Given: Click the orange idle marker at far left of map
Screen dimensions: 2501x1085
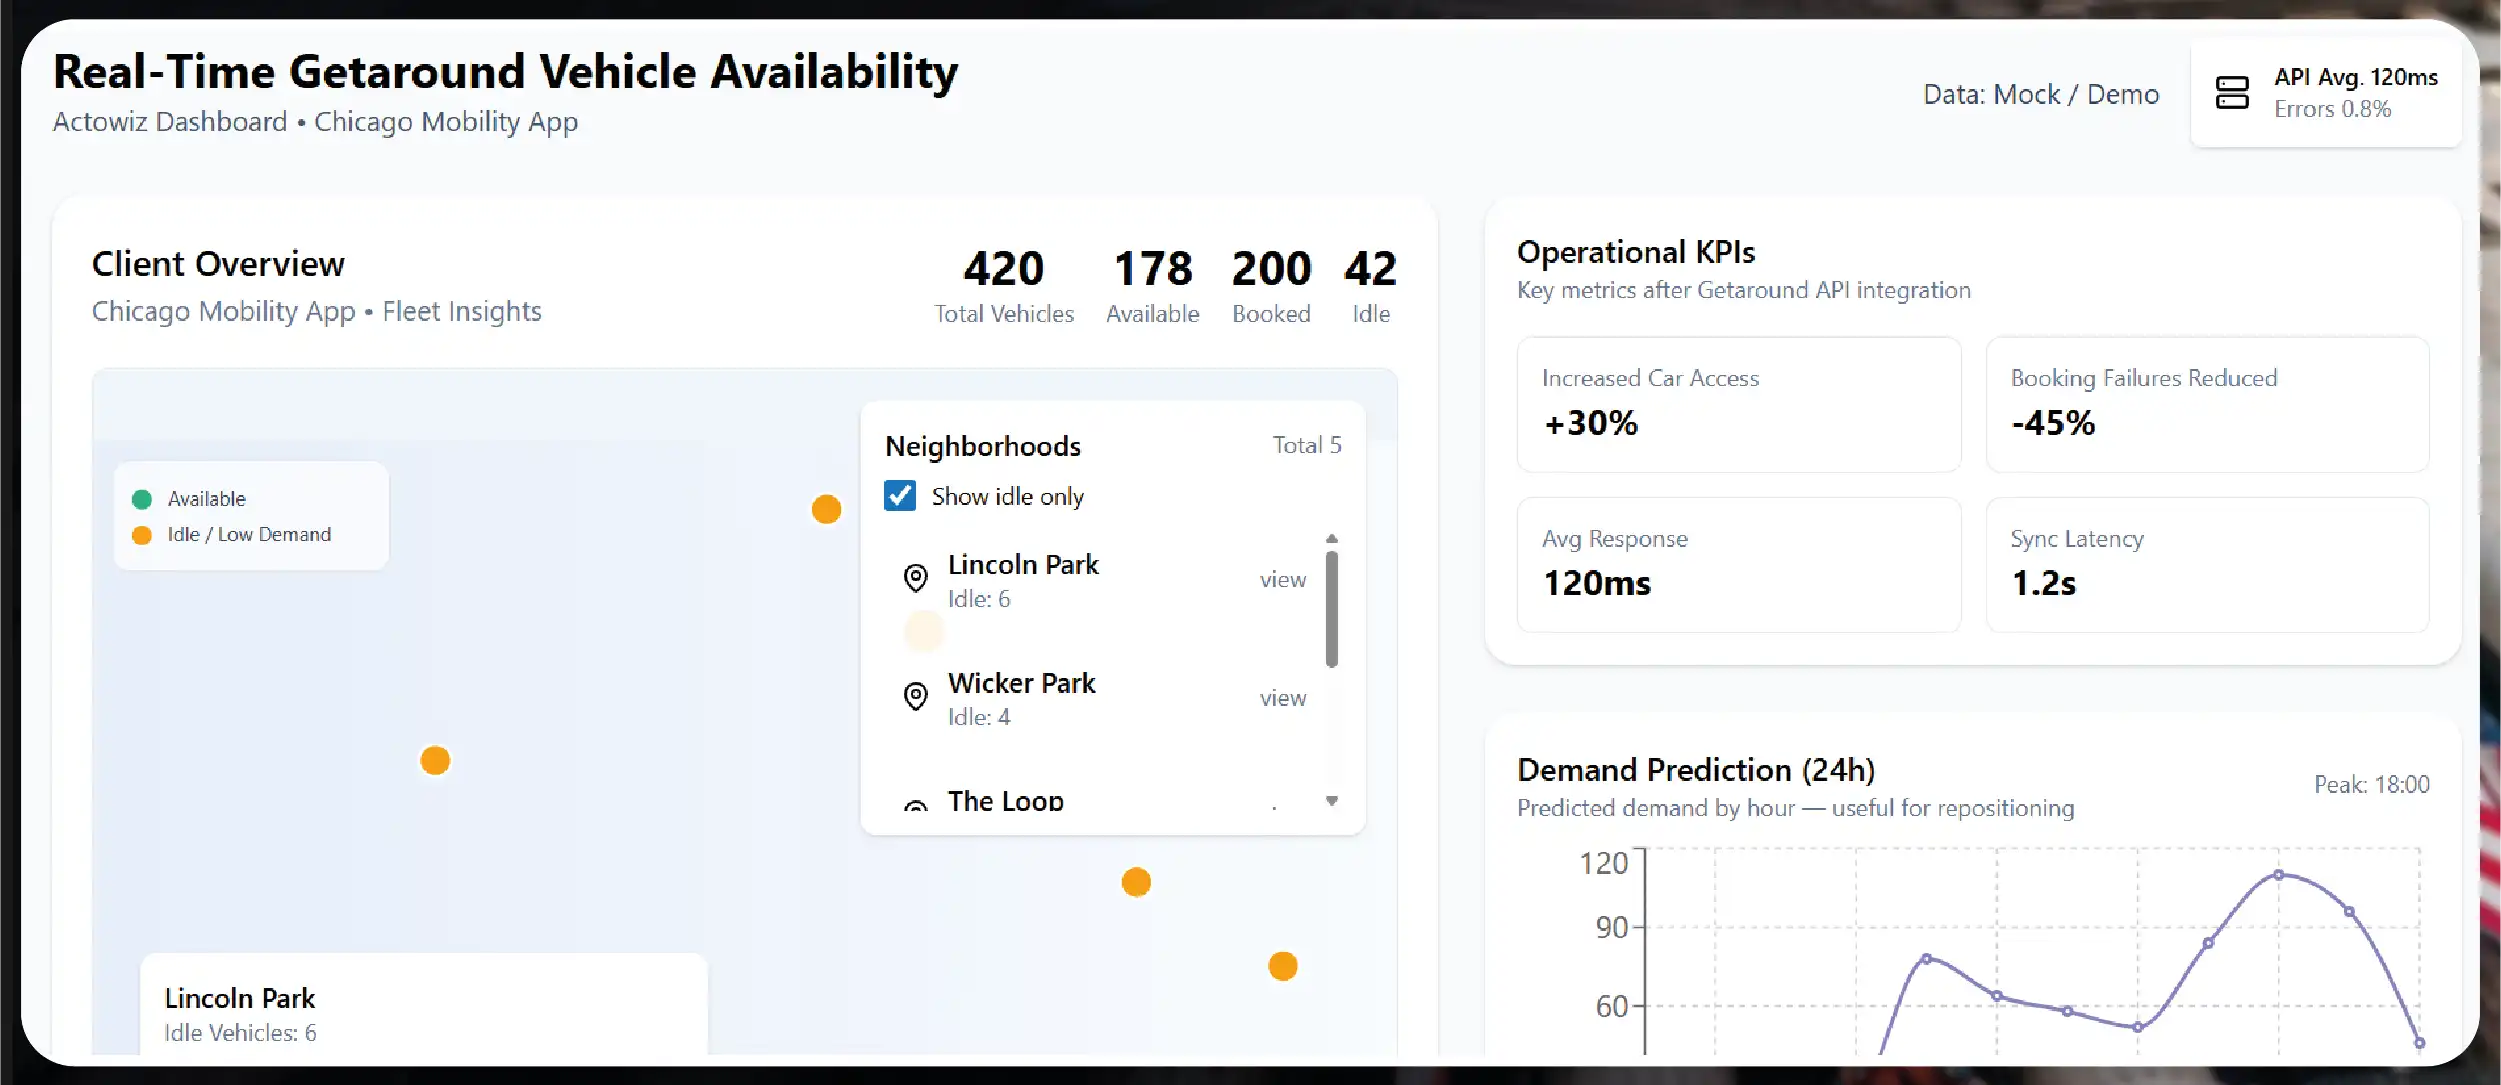Looking at the screenshot, I should click(435, 761).
